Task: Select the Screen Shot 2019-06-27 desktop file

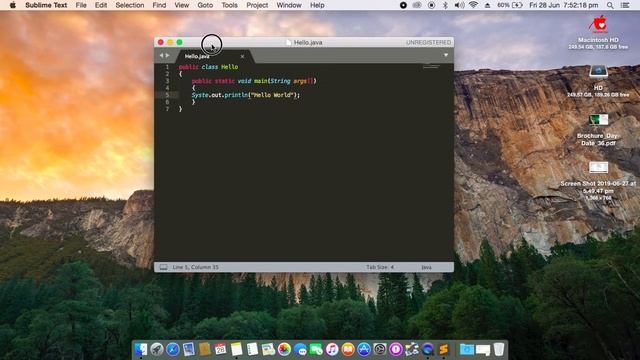Action: pyautogui.click(x=598, y=167)
